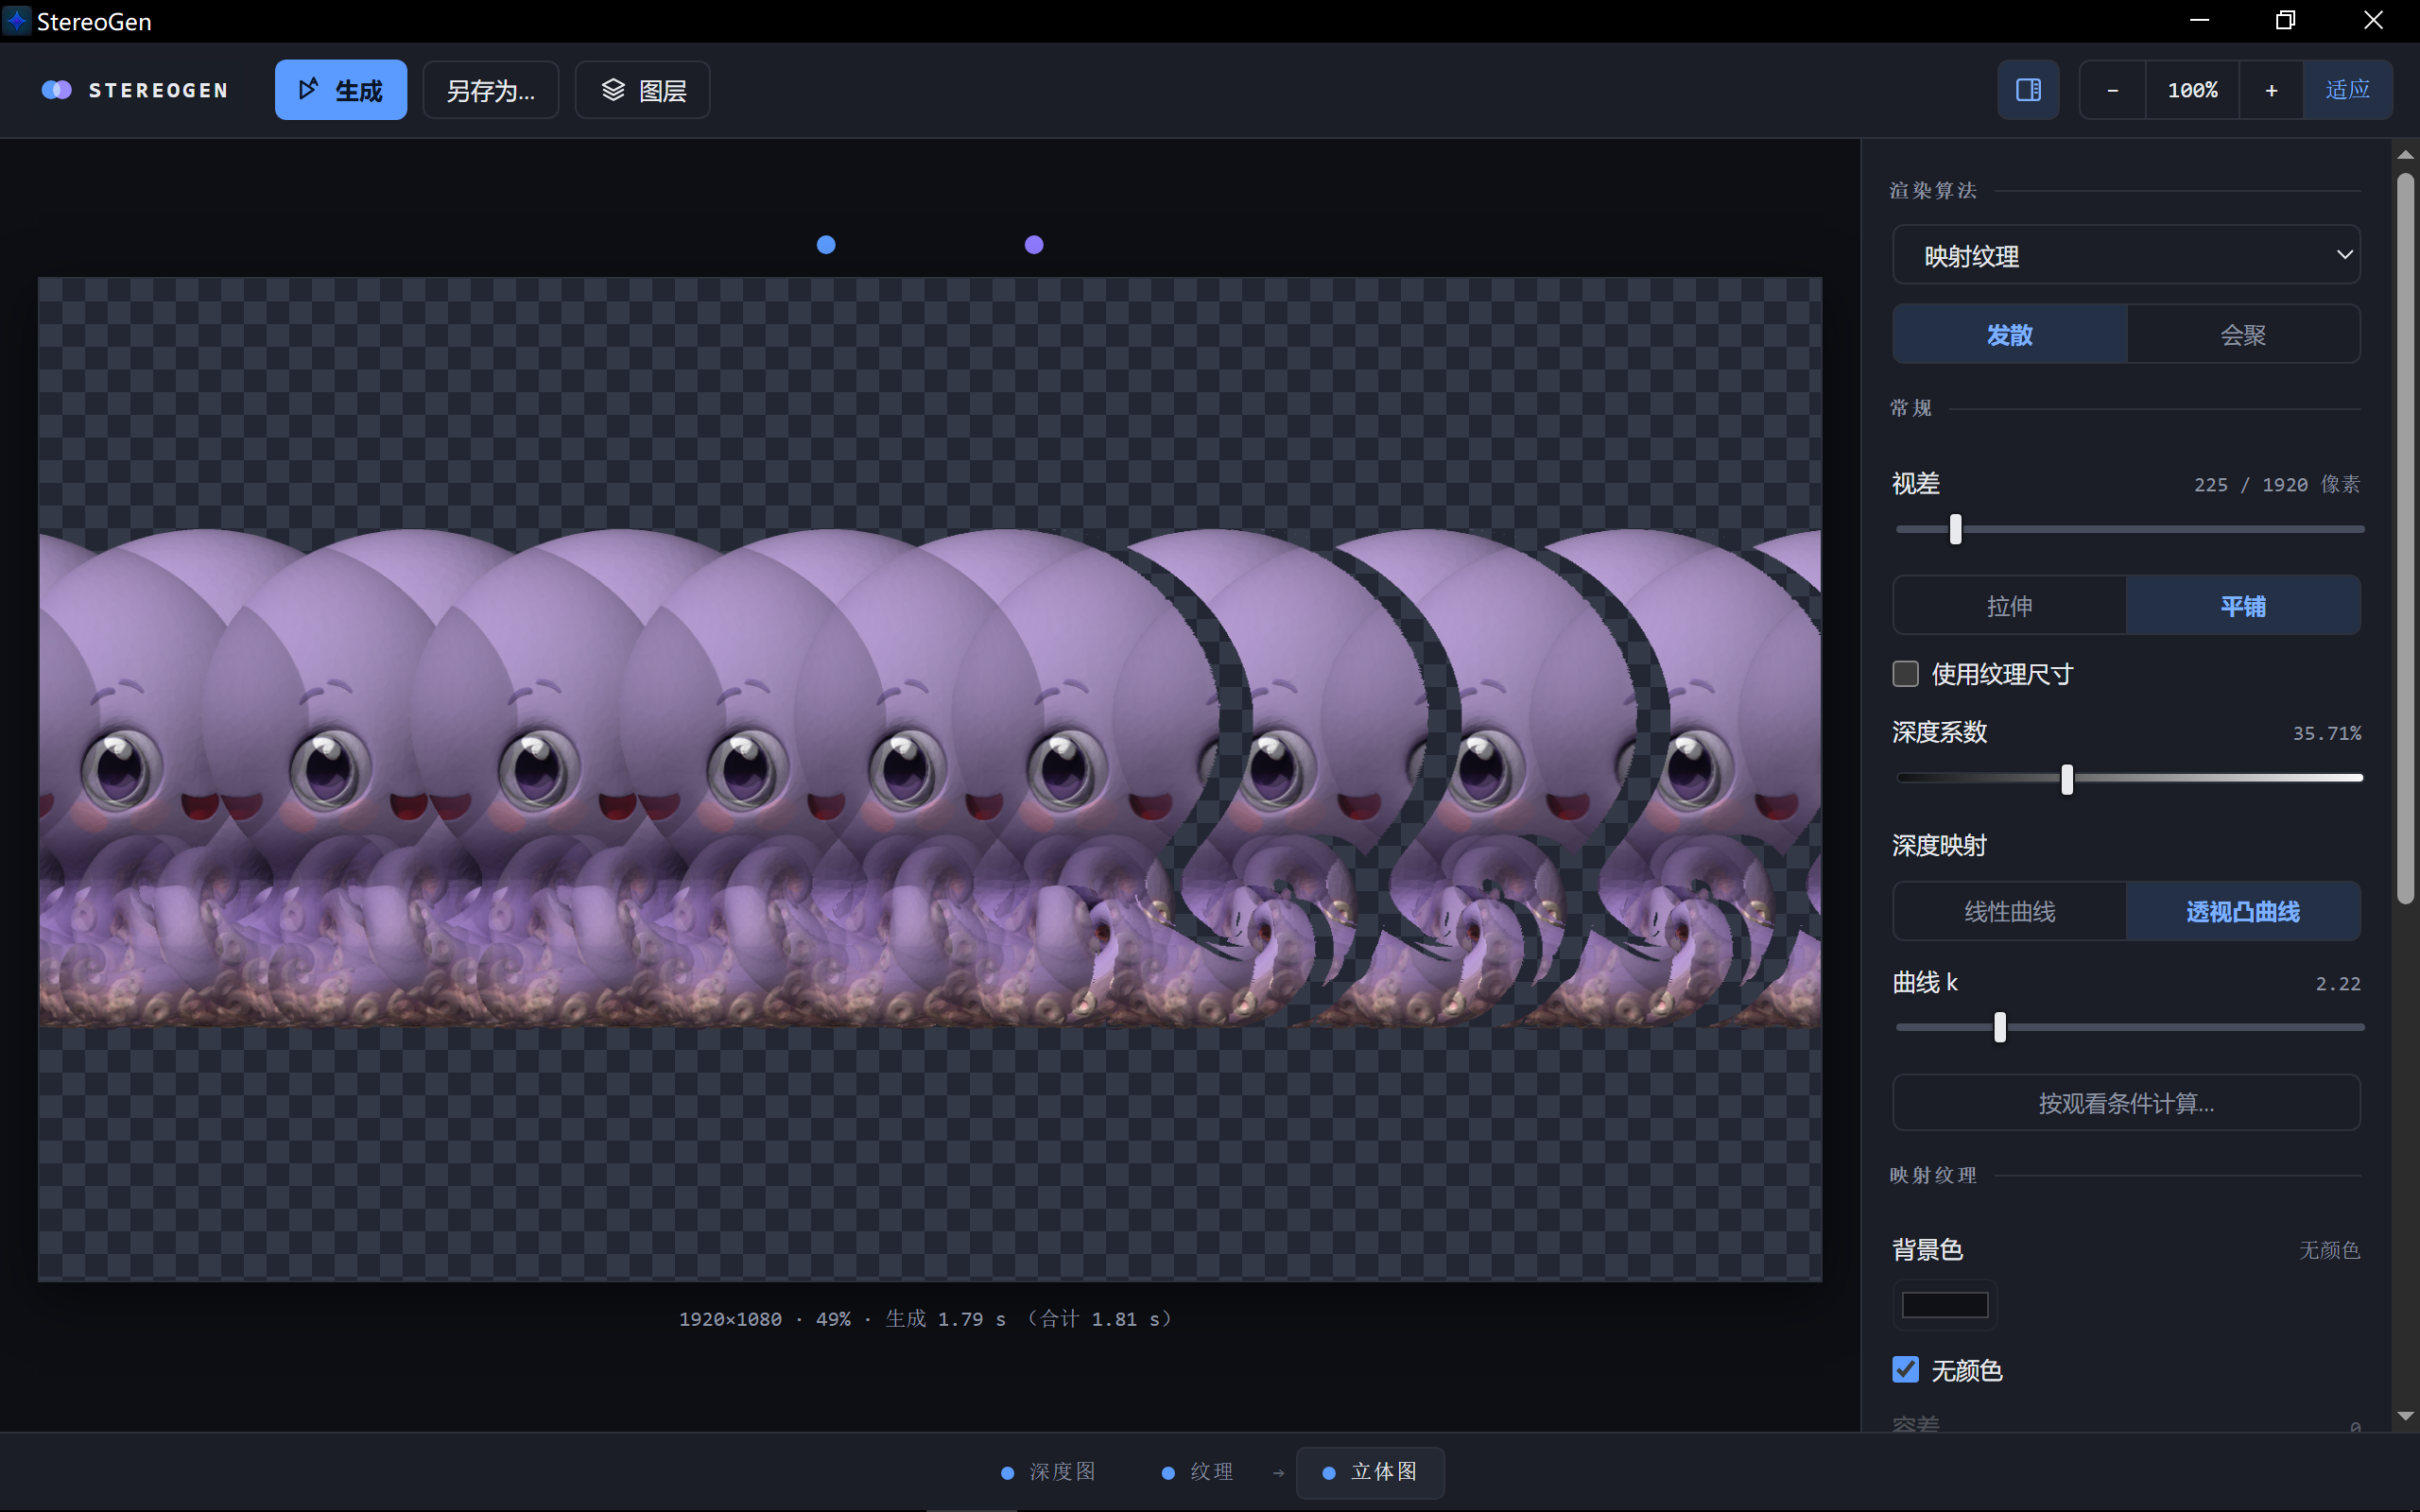The height and width of the screenshot is (1512, 2420).
Task: Zoom in with the plus button
Action: [x=2271, y=90]
